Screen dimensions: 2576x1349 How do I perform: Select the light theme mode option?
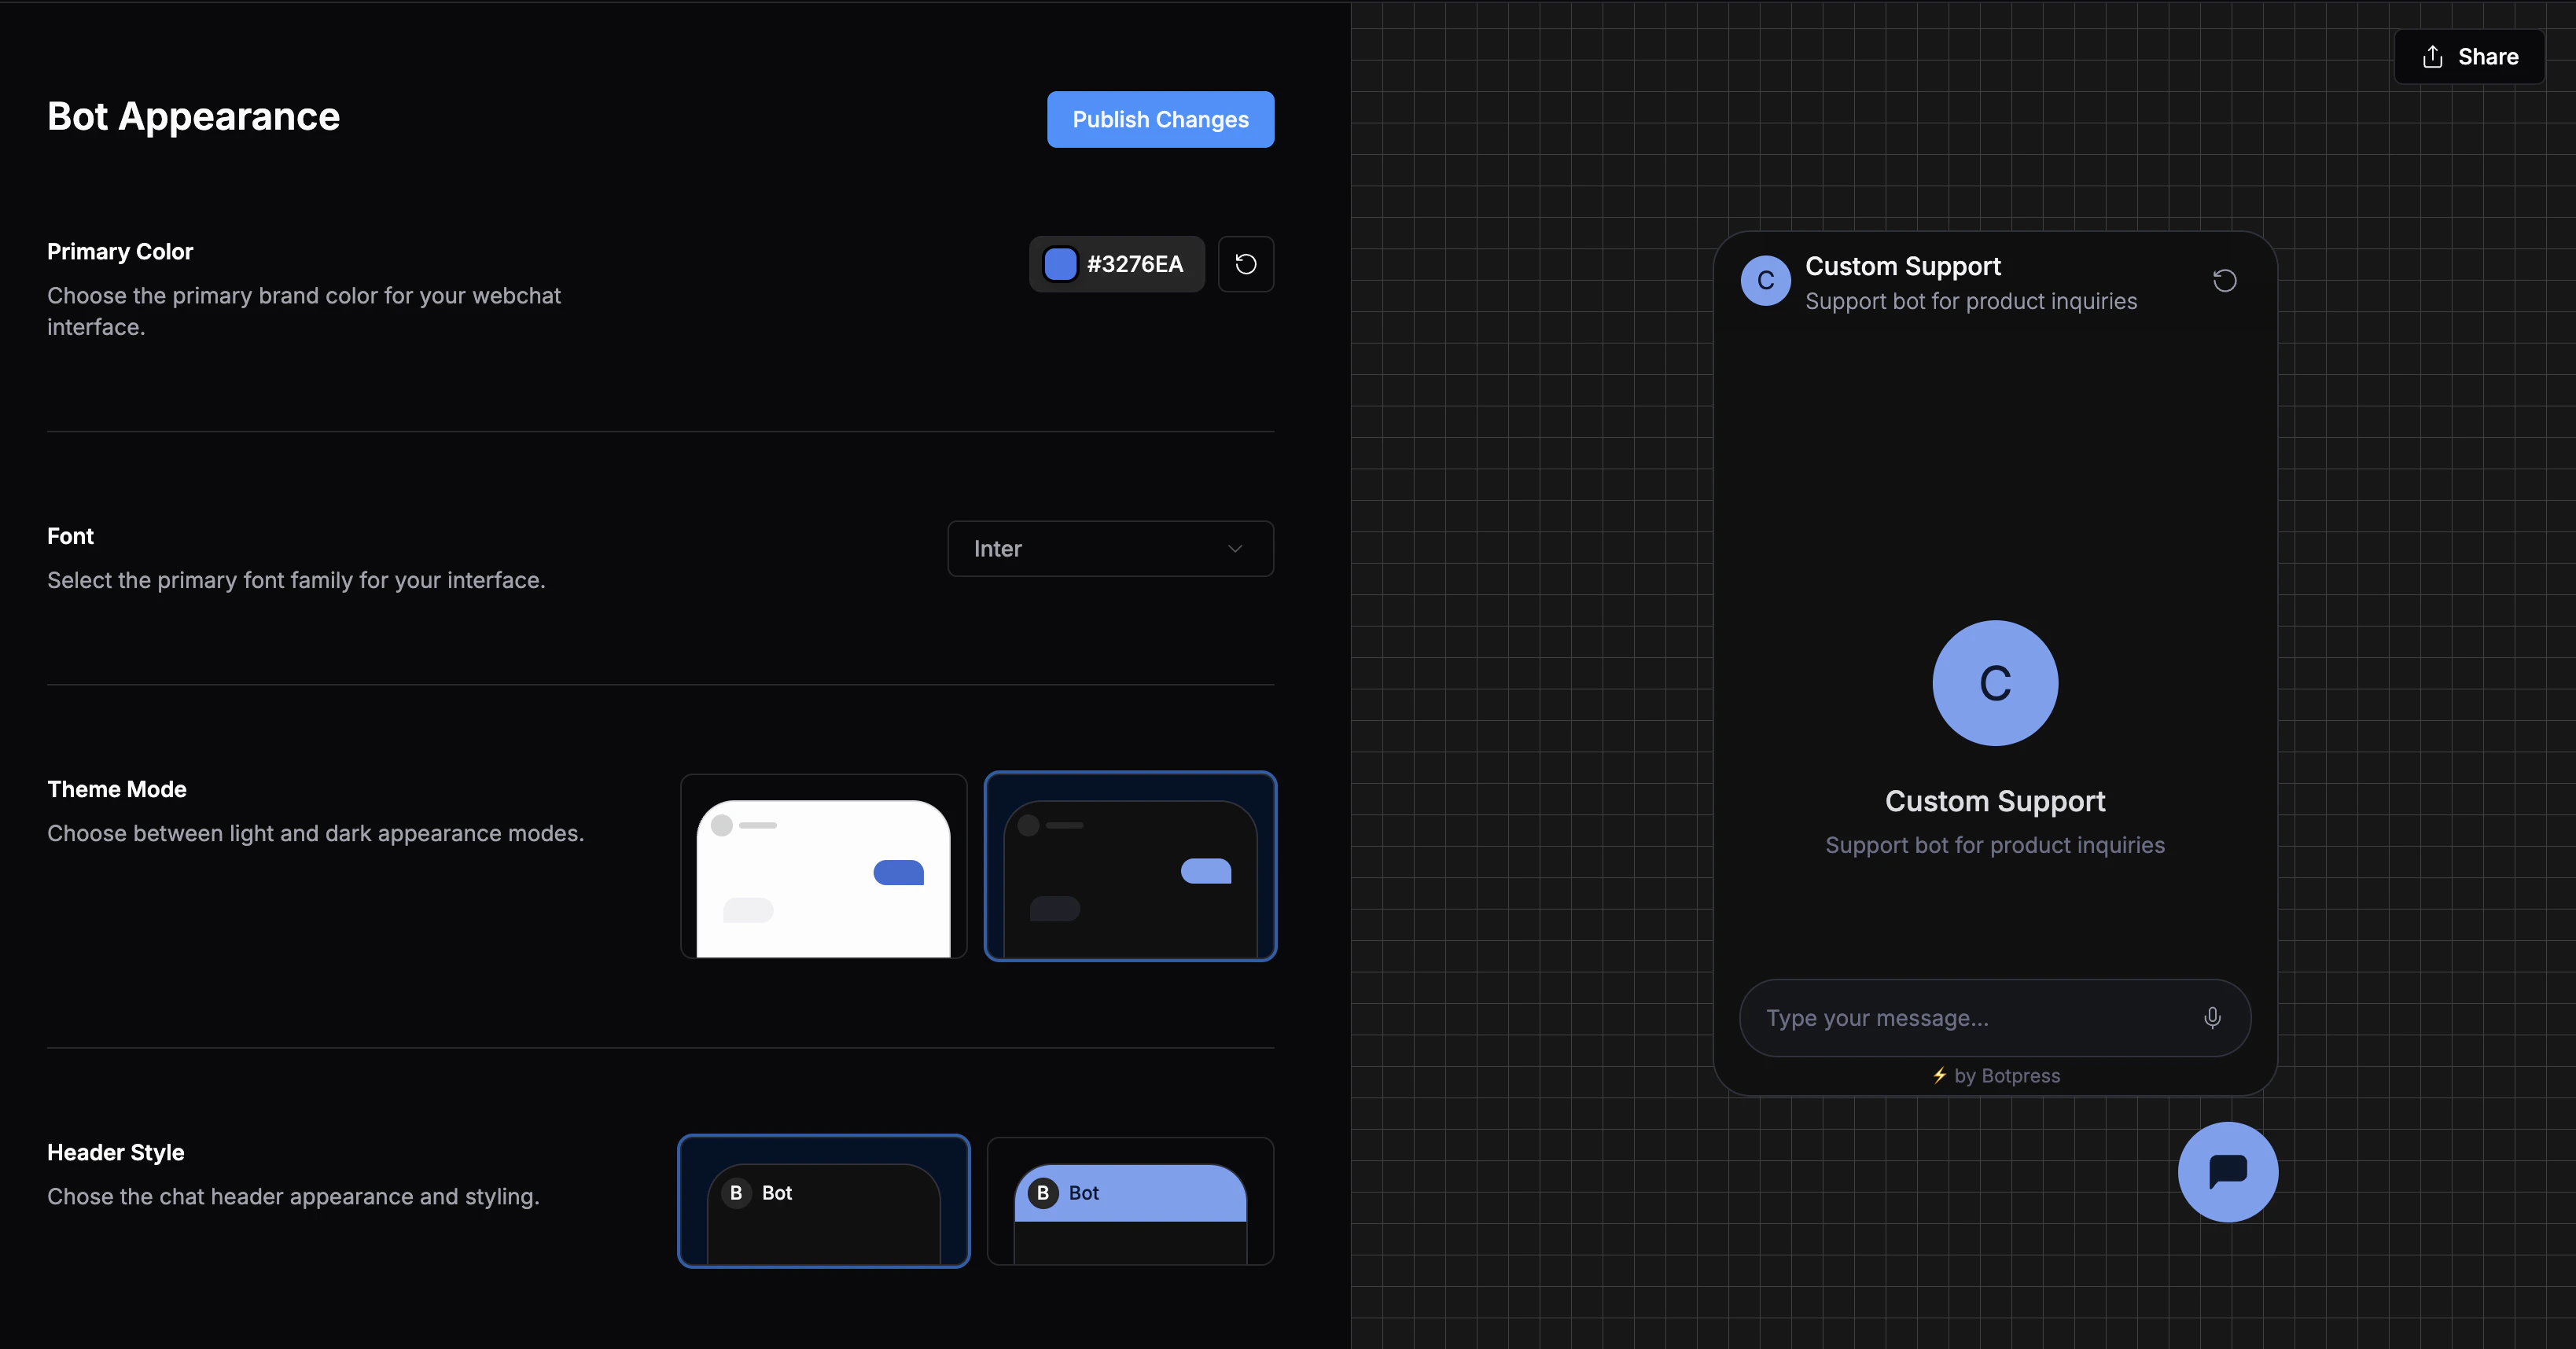coord(823,866)
